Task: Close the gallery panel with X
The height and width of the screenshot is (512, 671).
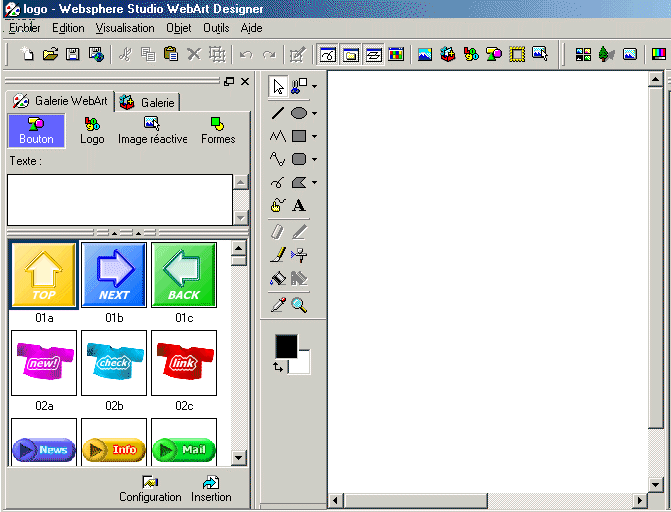Action: [x=245, y=81]
